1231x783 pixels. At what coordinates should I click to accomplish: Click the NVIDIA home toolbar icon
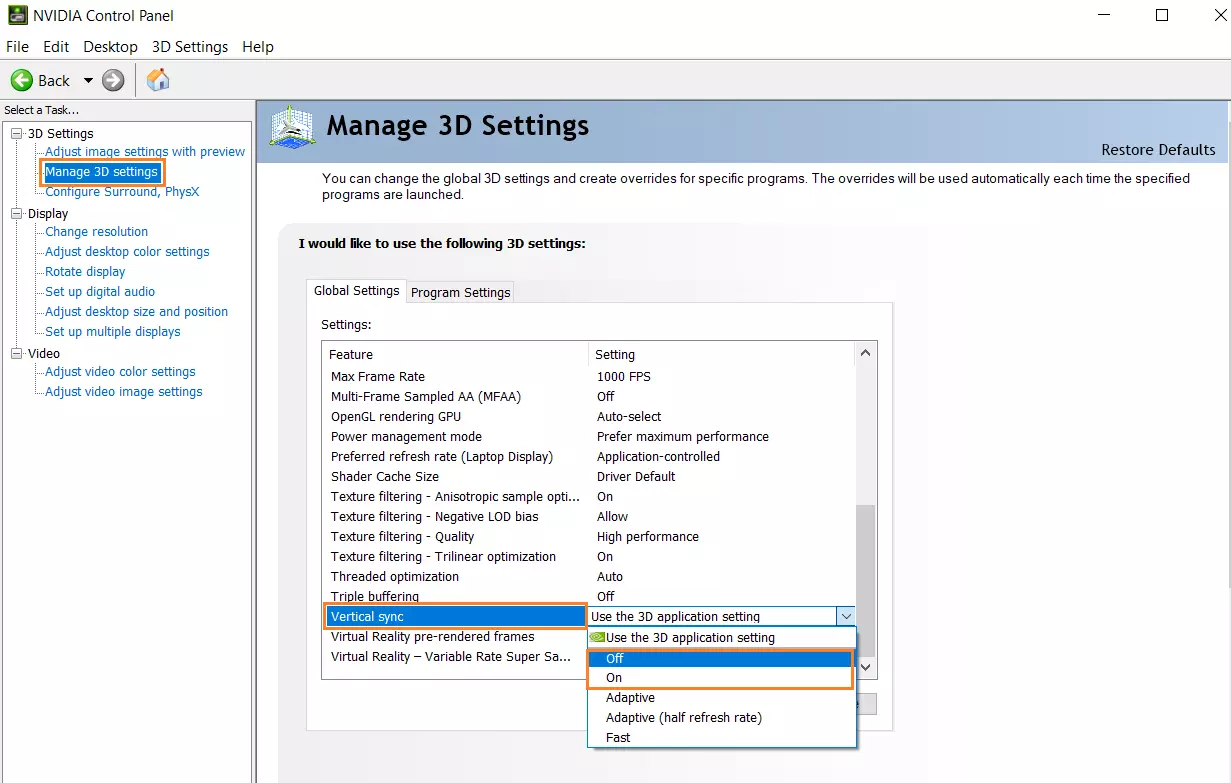pos(157,80)
